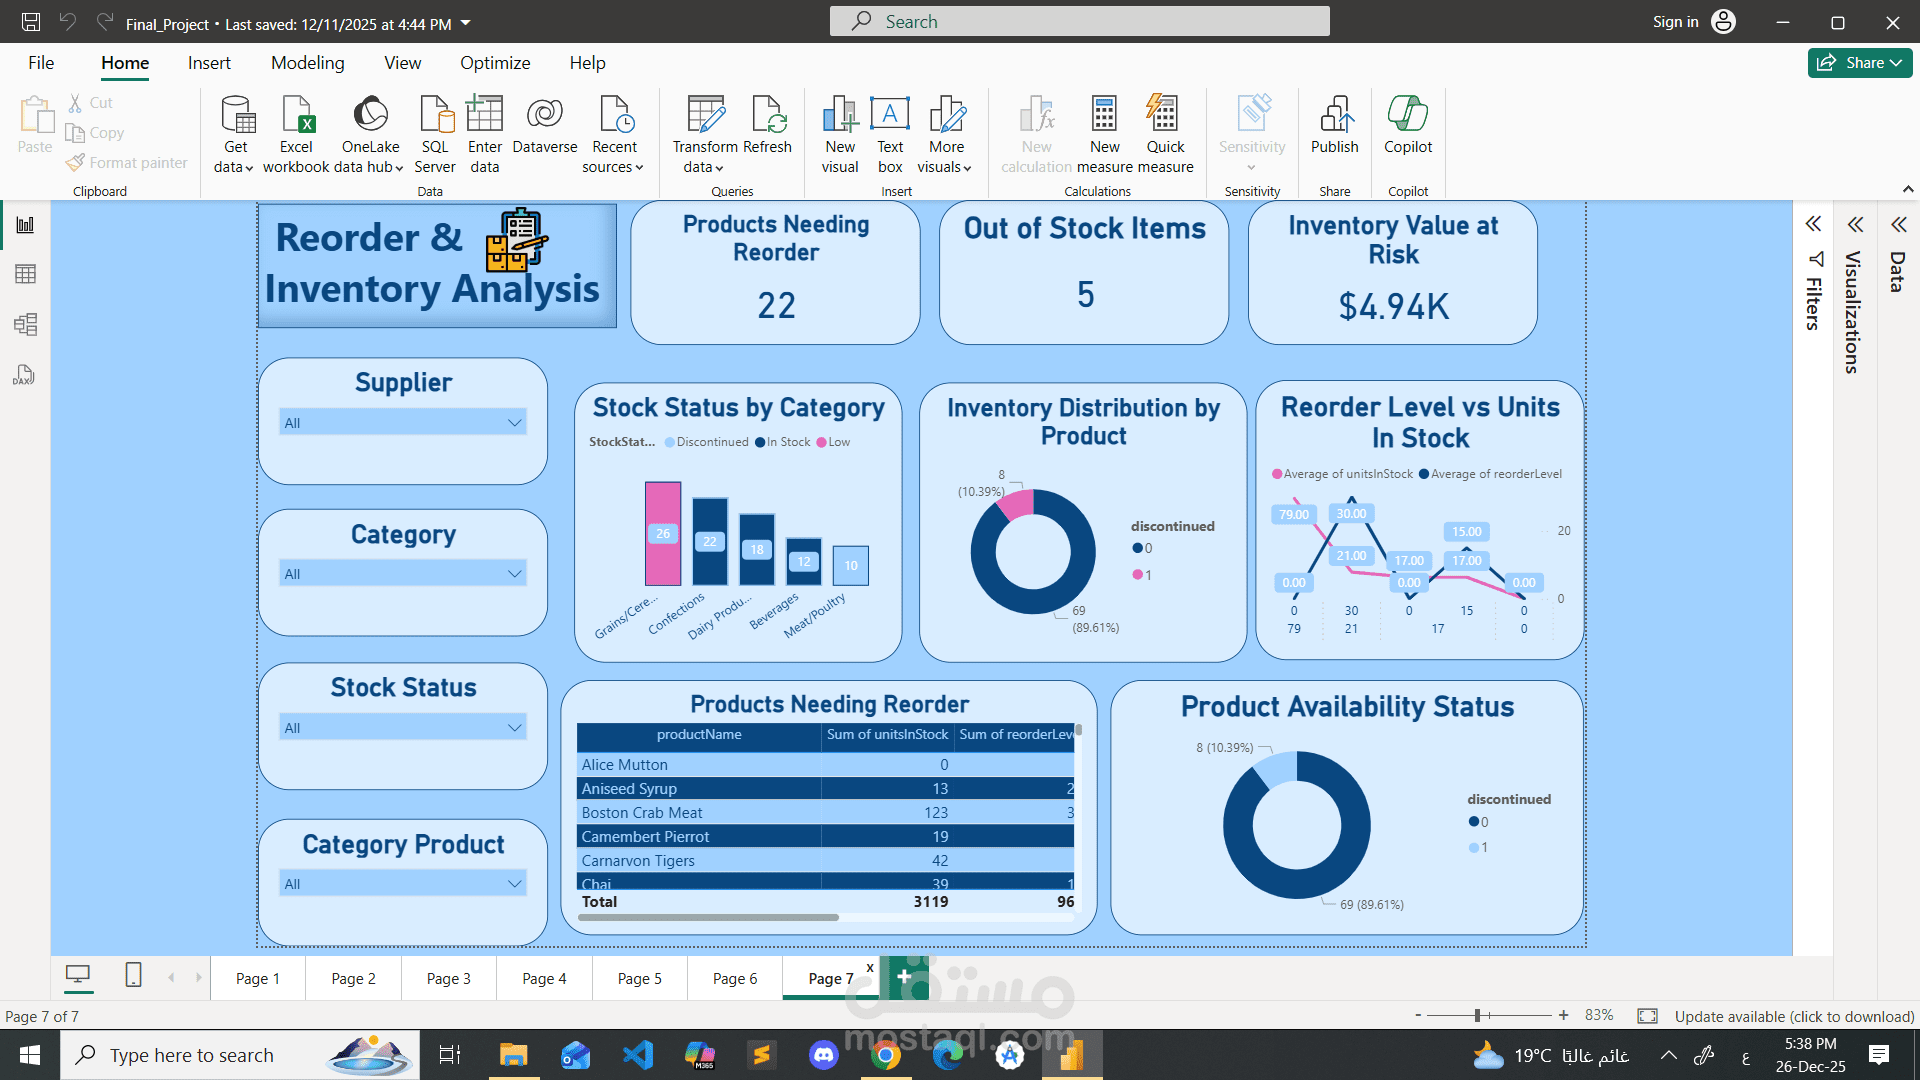Expand the Filters pane

(x=1813, y=224)
